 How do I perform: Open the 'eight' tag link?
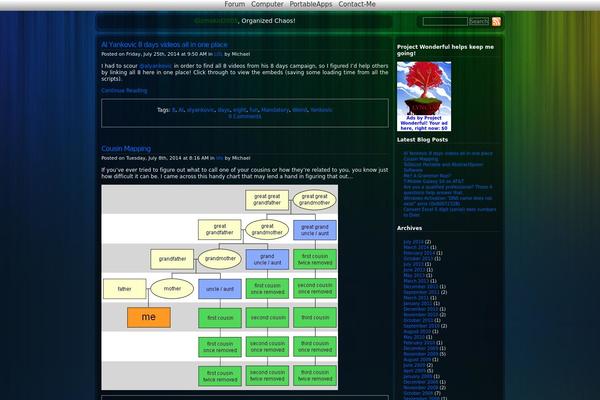[x=240, y=110]
